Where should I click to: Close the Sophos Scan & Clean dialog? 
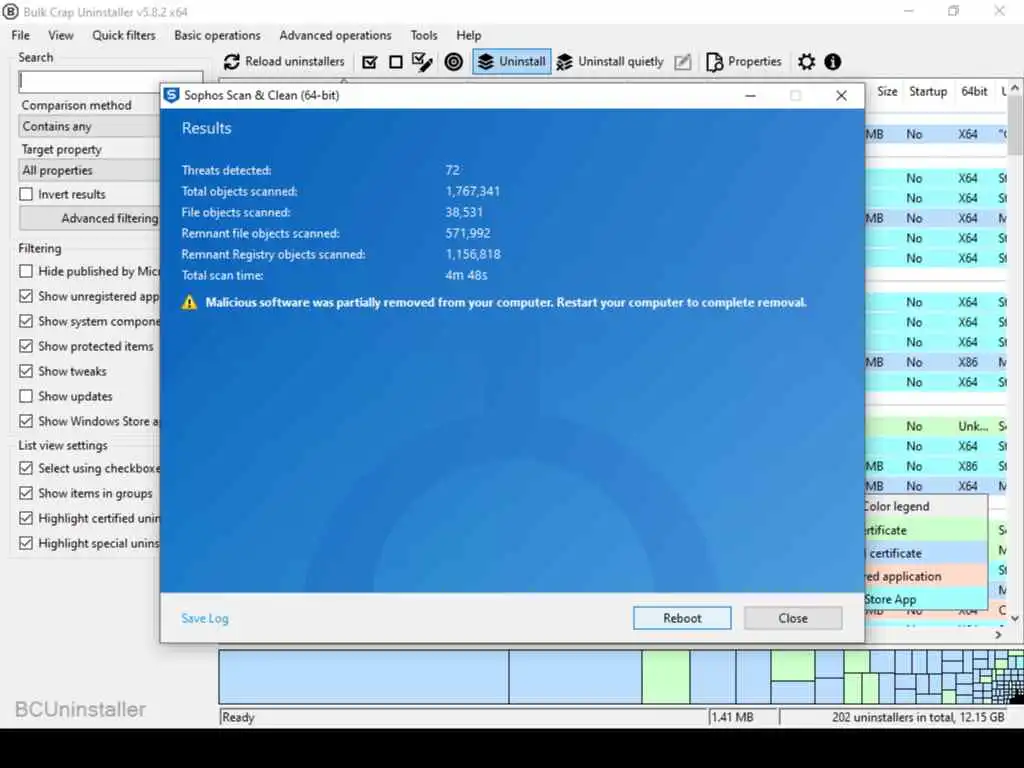841,96
